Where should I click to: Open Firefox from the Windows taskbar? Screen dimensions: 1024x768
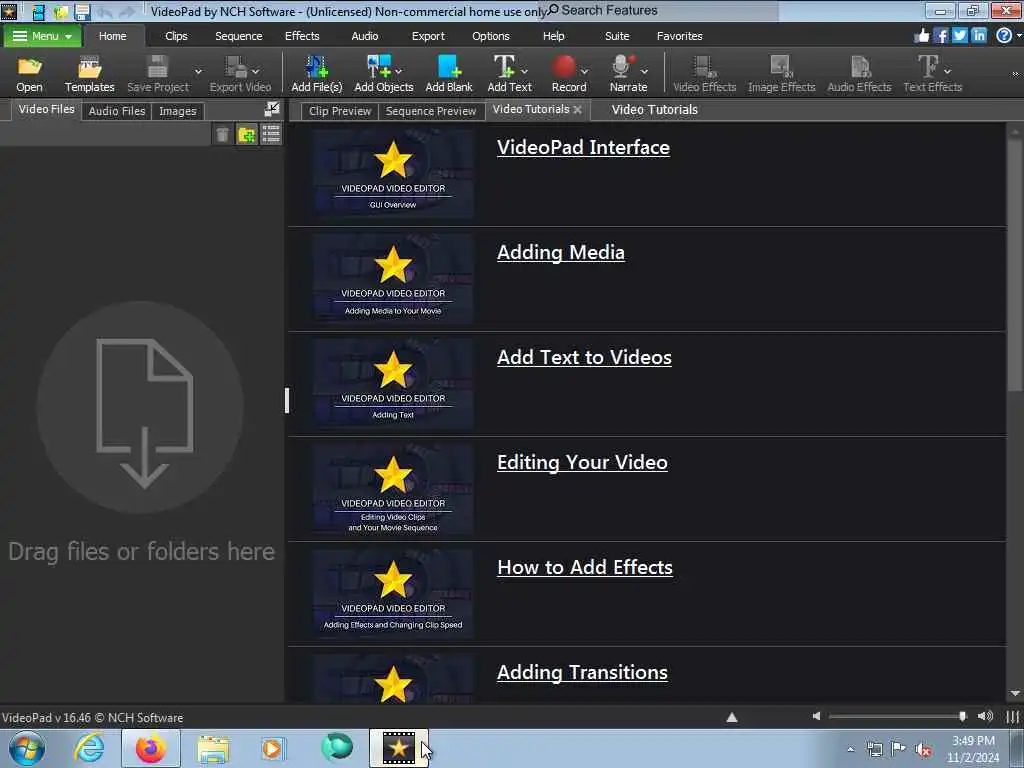click(151, 748)
